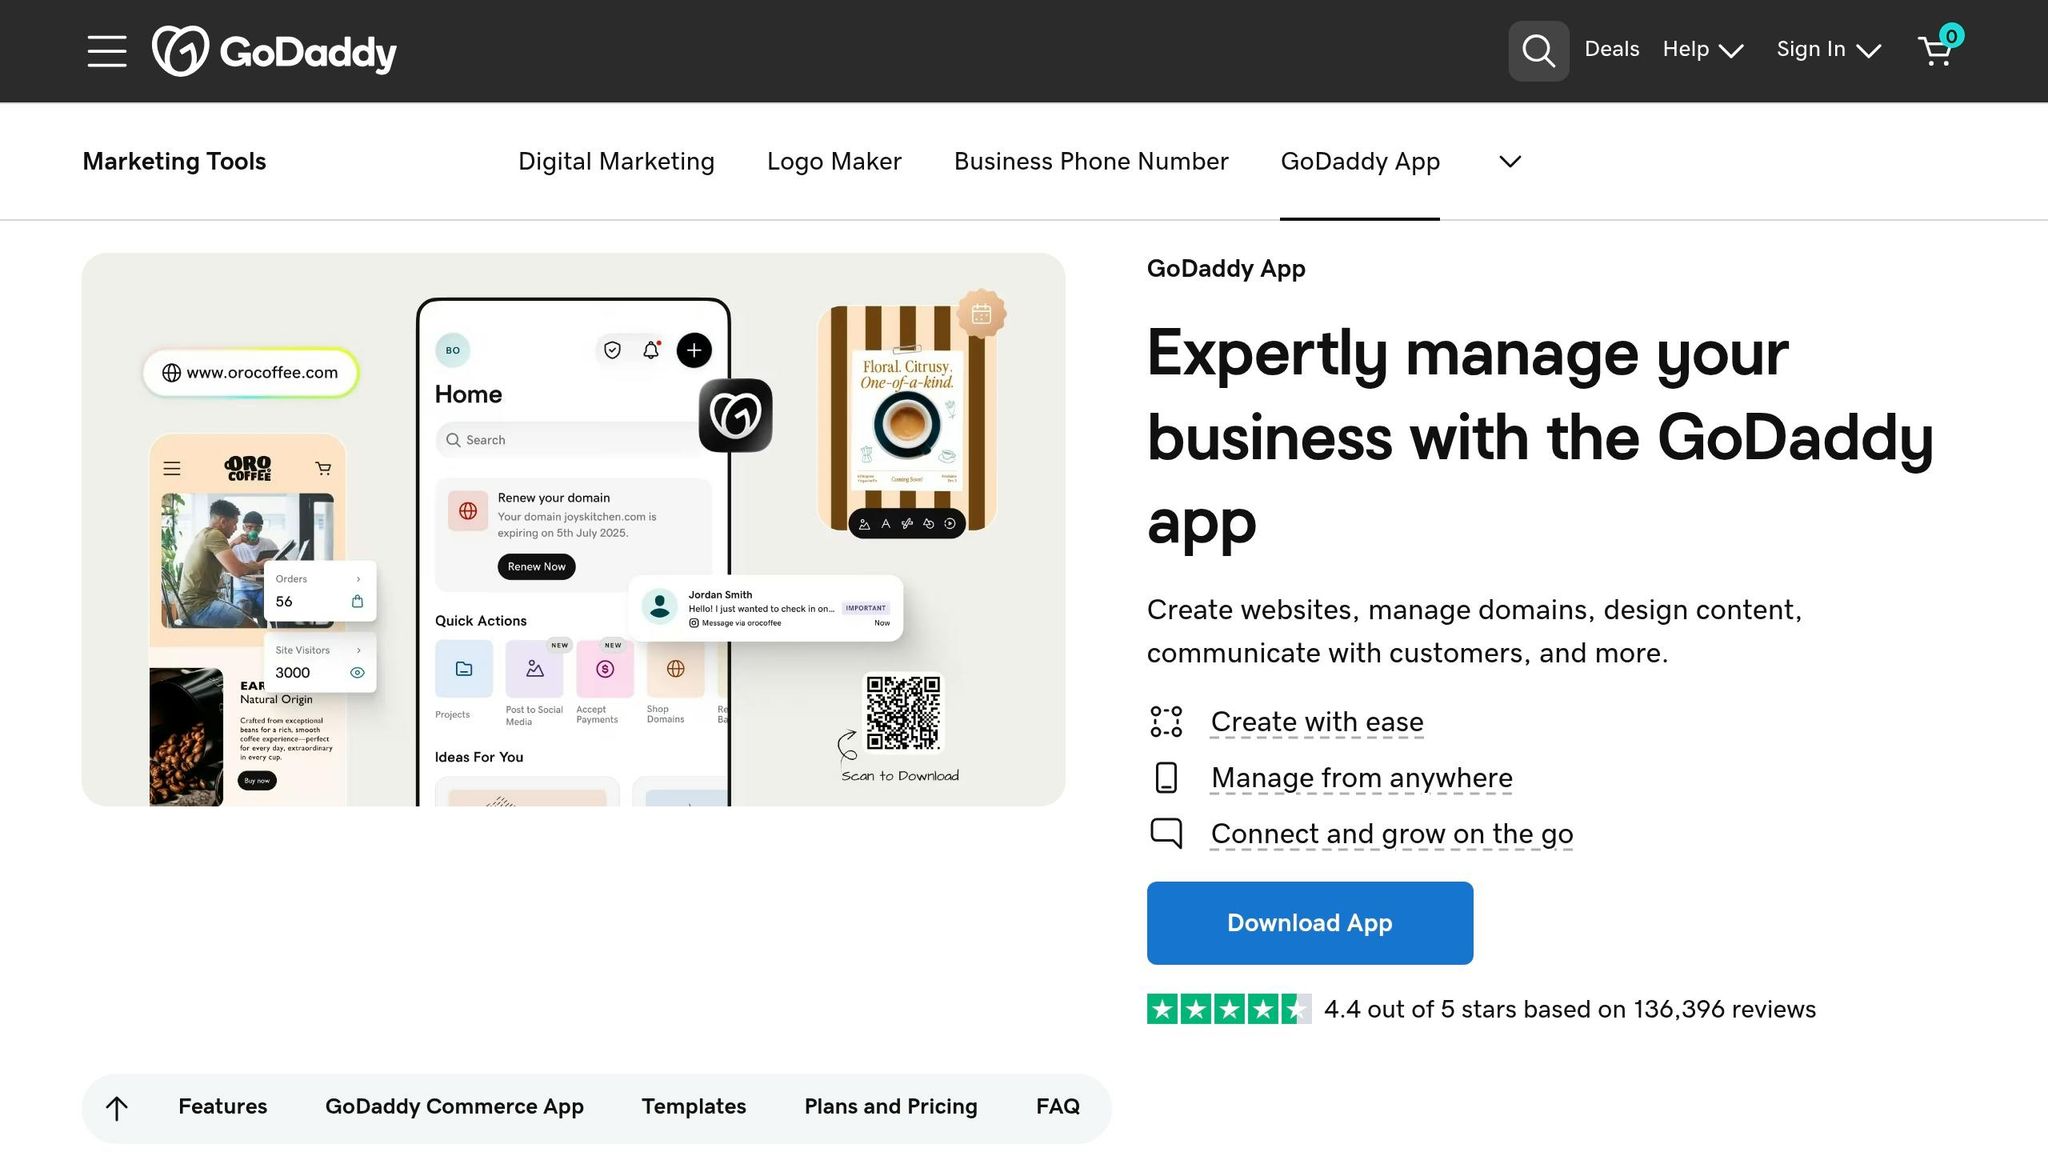Jump to GoDaddy Commerce App section

[454, 1107]
